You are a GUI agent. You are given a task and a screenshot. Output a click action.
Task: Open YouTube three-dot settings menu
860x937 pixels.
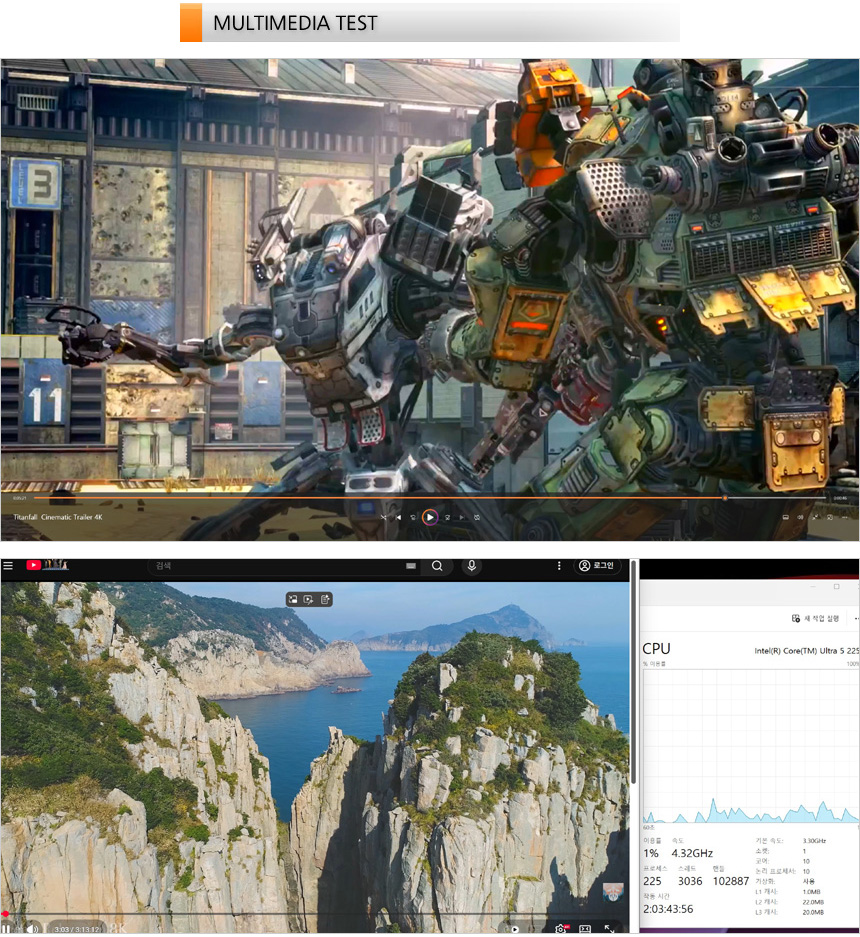[558, 566]
